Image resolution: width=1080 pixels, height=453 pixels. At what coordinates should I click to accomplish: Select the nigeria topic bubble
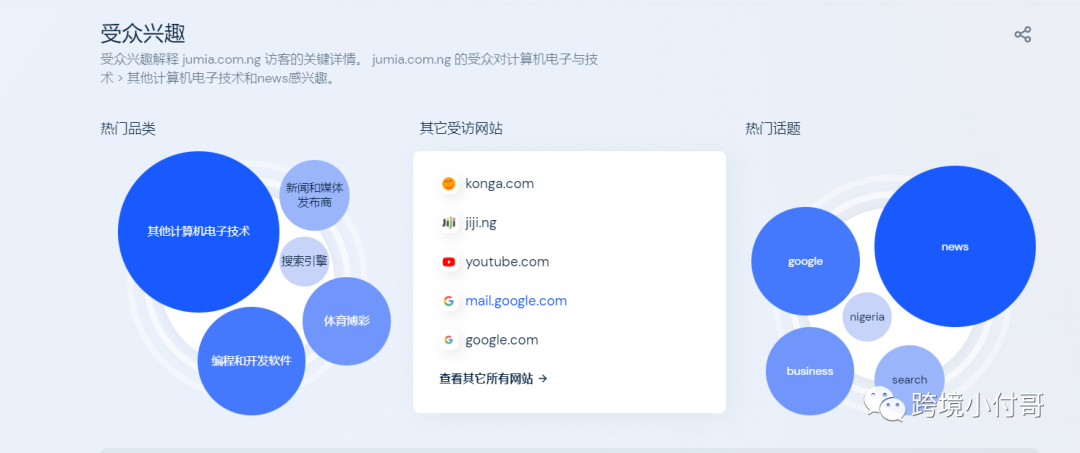[867, 317]
